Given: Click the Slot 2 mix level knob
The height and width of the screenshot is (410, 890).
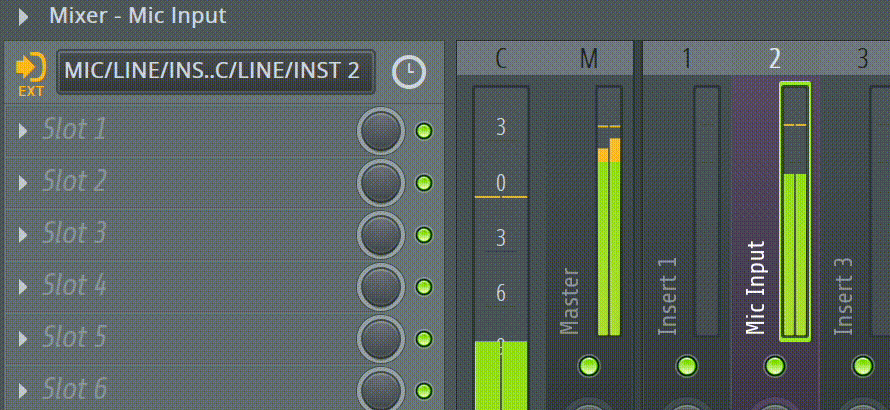Looking at the screenshot, I should [x=381, y=183].
